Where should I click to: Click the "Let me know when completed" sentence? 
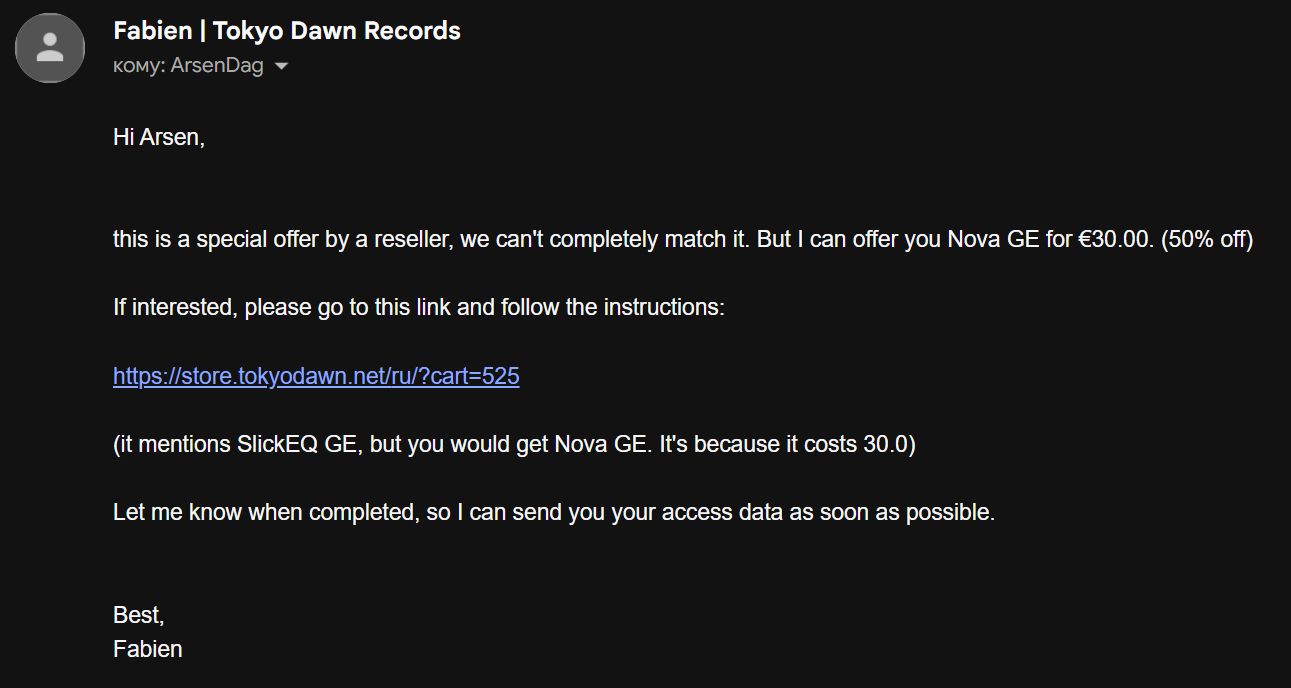pos(265,512)
